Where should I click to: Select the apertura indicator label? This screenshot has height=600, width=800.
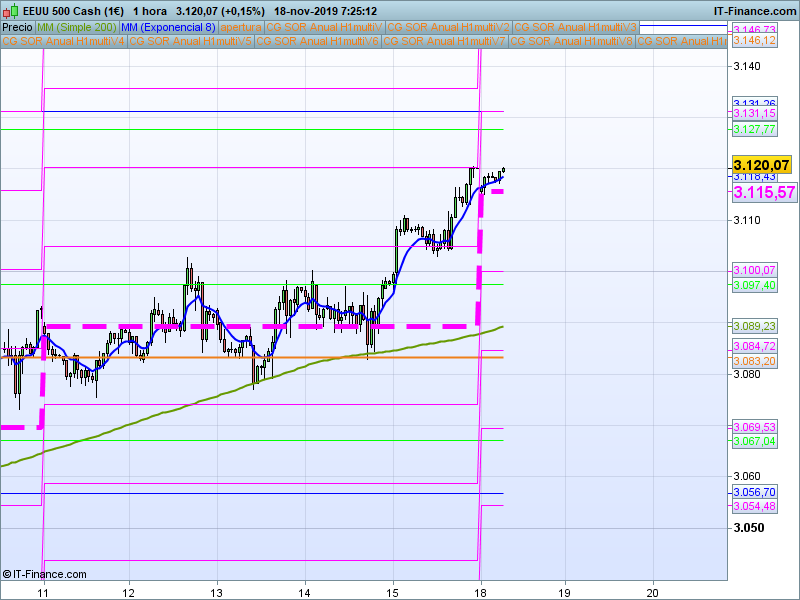[240, 27]
